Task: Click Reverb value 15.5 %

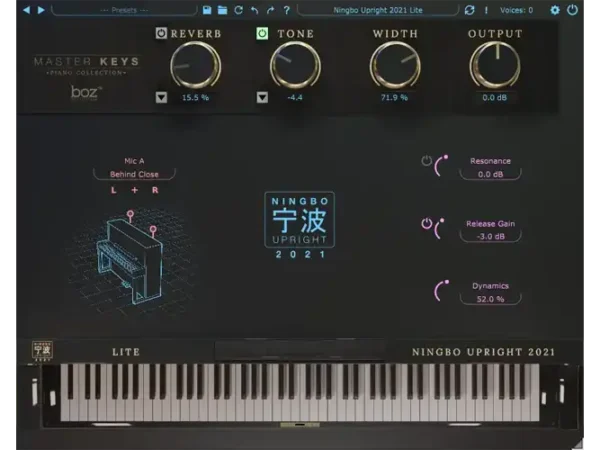Action: (196, 98)
